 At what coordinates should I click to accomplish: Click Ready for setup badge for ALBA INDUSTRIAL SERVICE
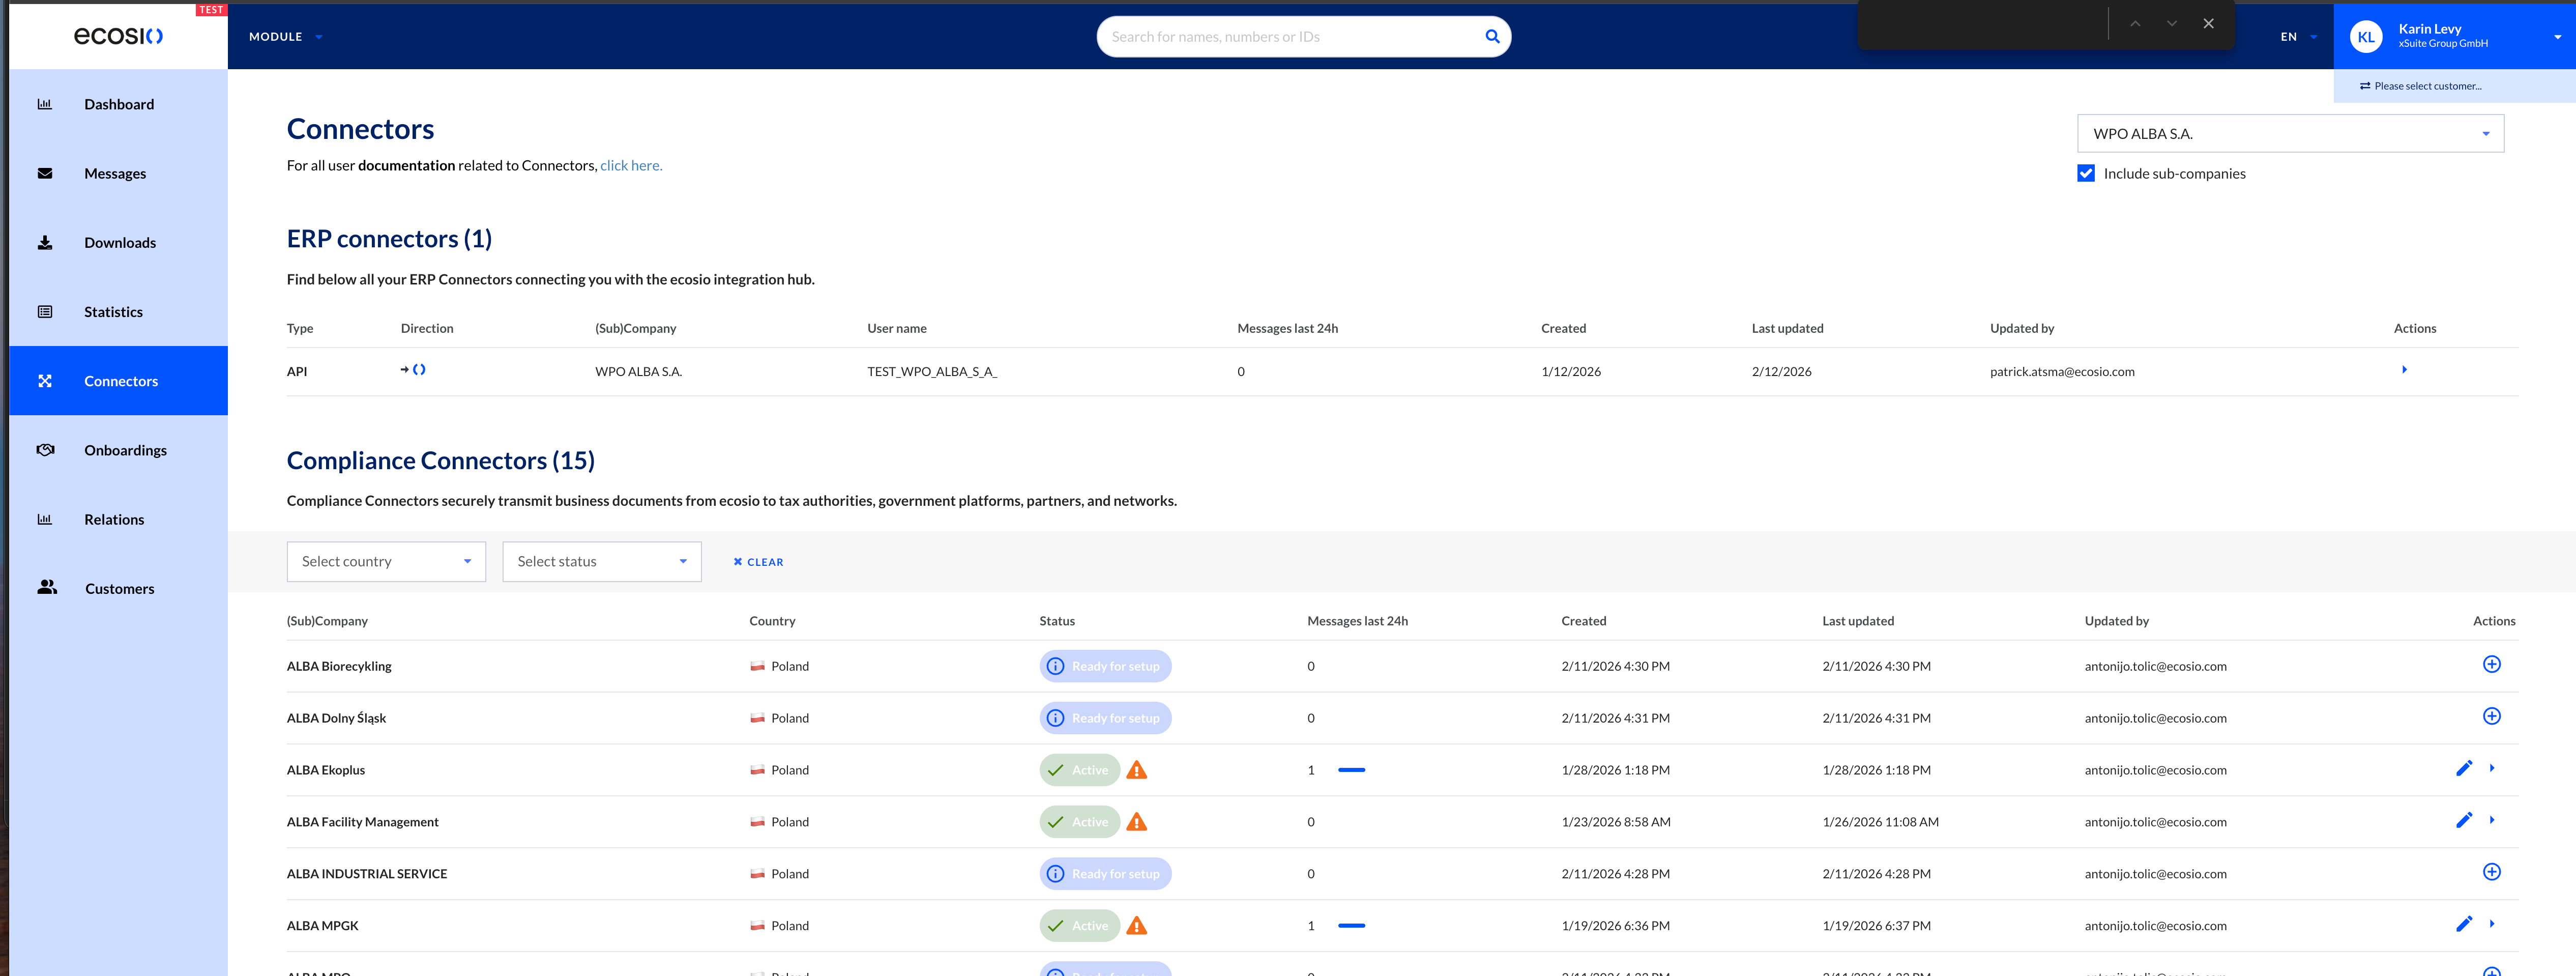1105,874
